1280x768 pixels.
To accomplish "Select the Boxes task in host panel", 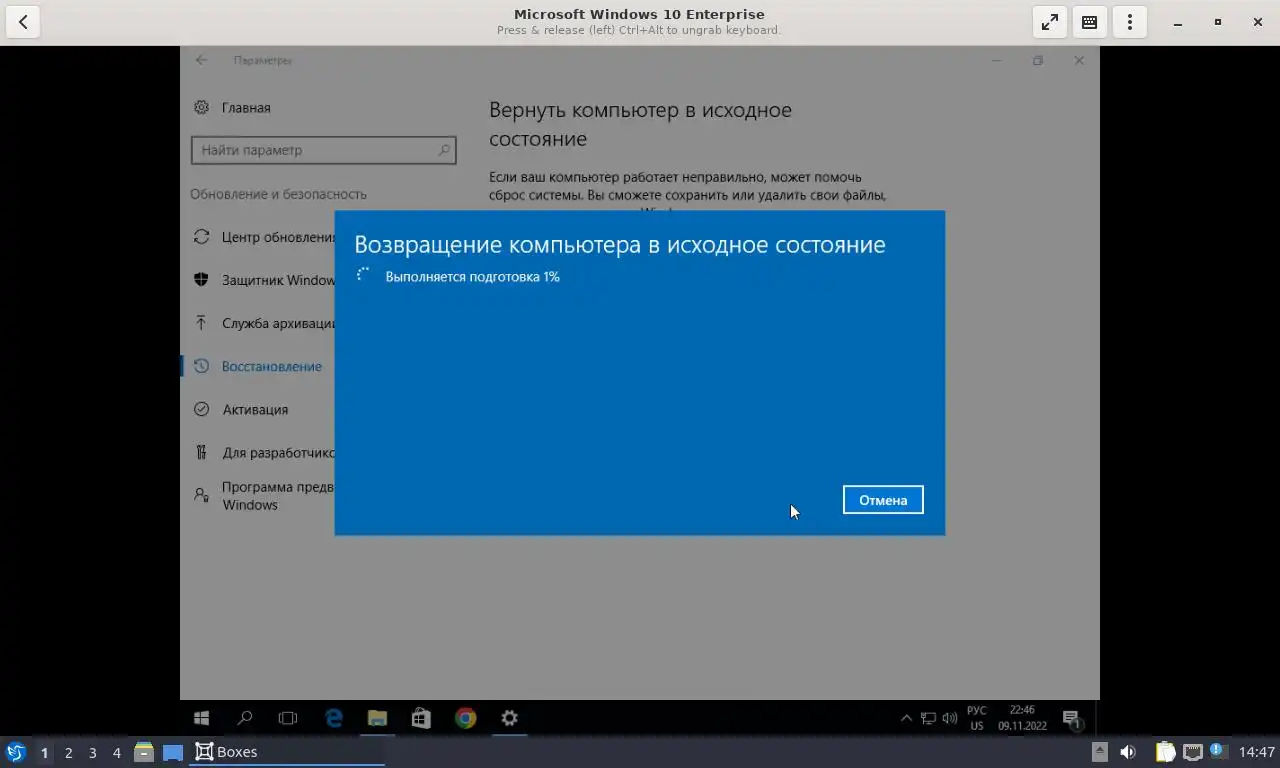I will point(288,752).
